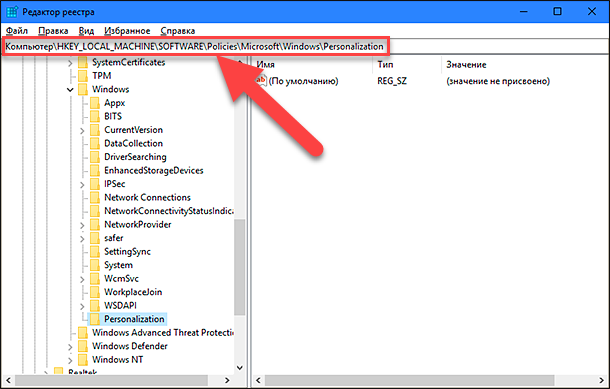Click the DataCollection folder icon

point(95,144)
